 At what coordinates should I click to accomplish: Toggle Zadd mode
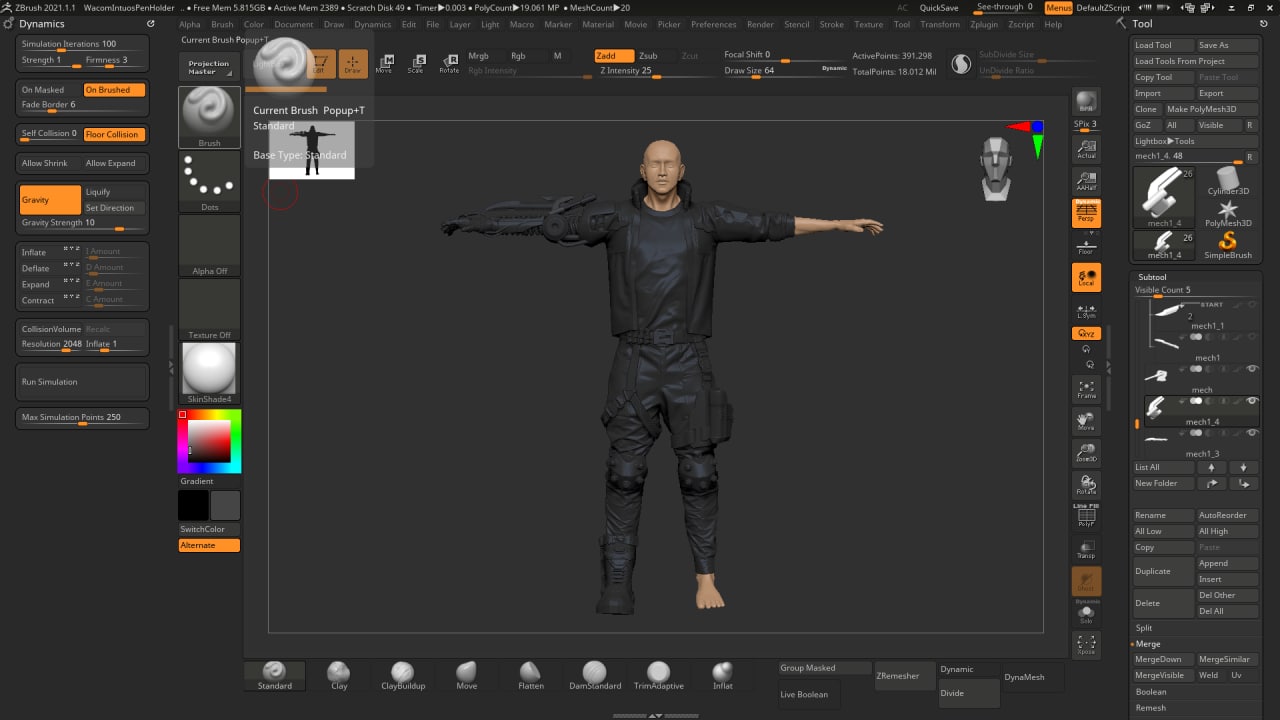pyautogui.click(x=613, y=56)
